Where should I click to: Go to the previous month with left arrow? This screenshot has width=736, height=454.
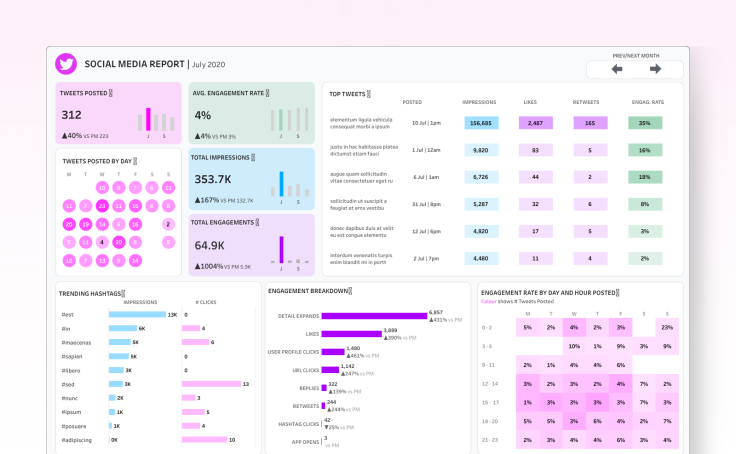617,69
